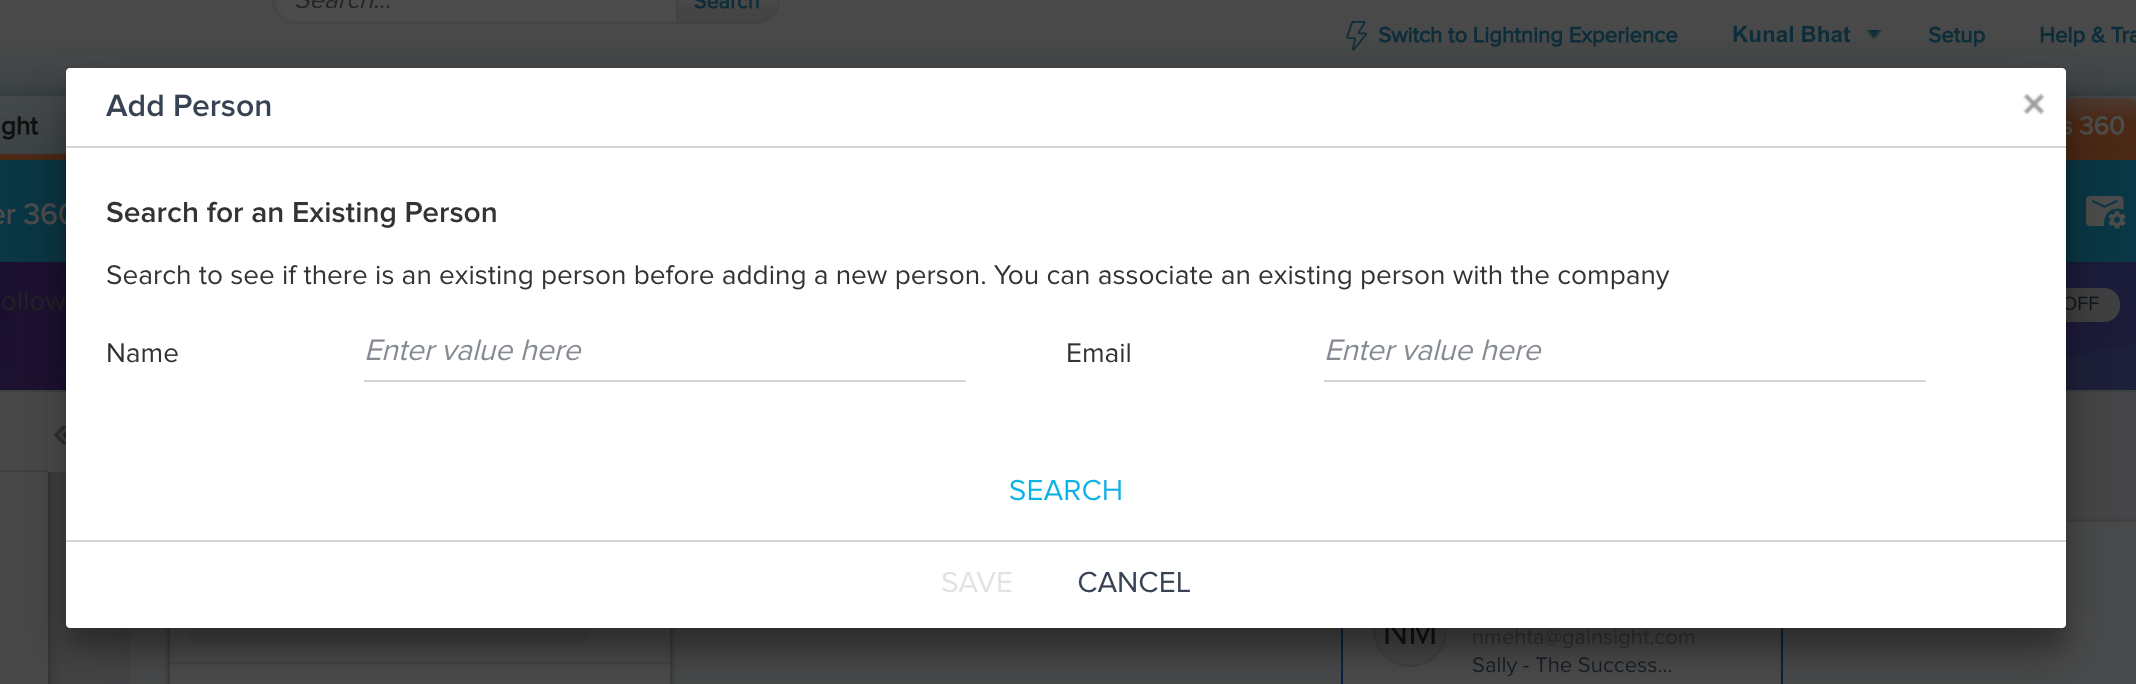Focus the Email input field
The height and width of the screenshot is (684, 2136).
tap(1625, 351)
